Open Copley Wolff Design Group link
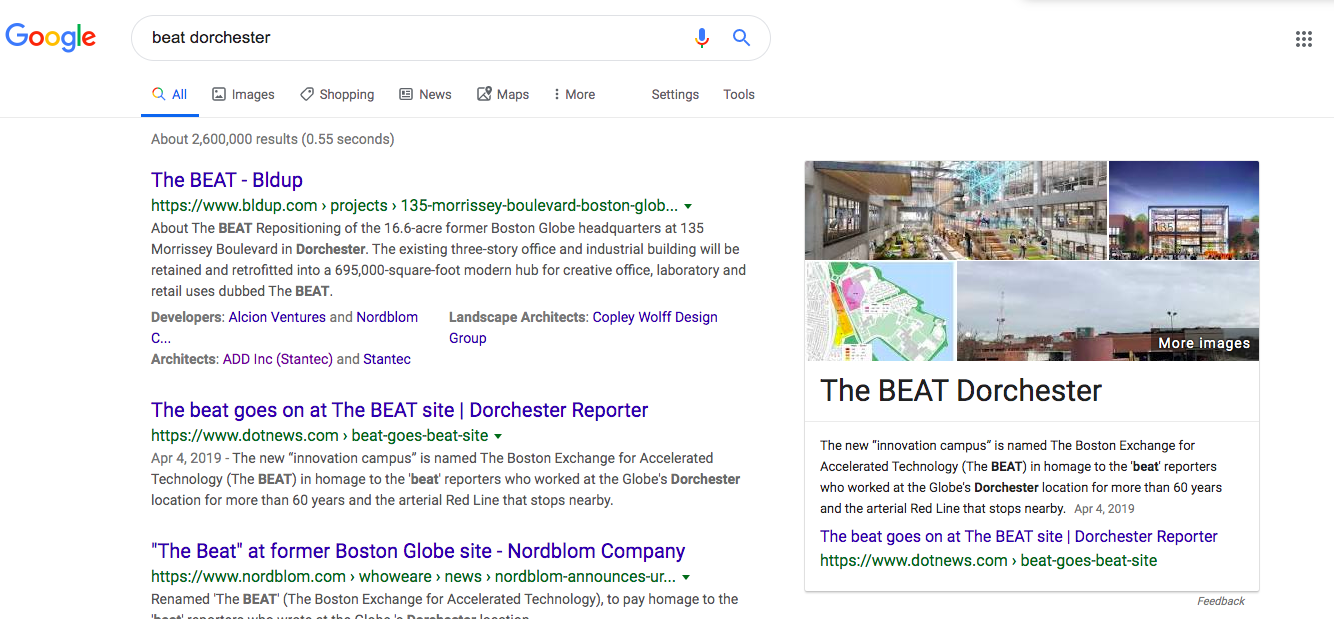 [x=583, y=327]
